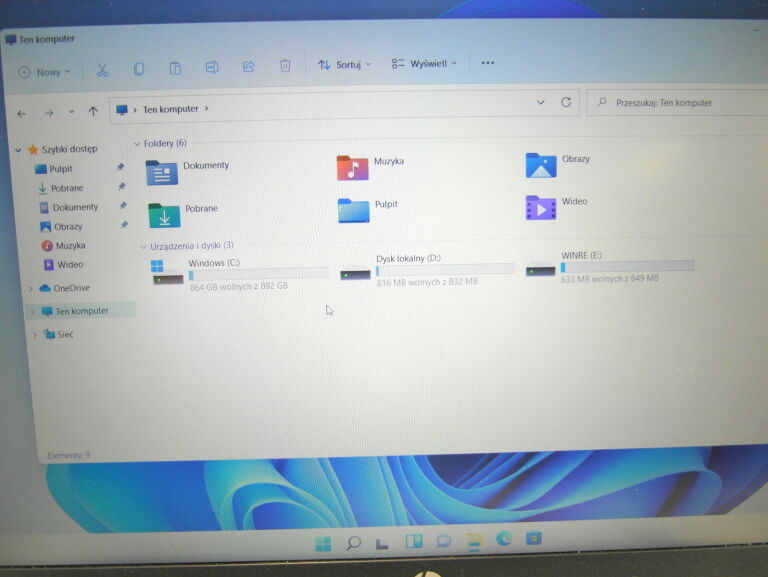Image resolution: width=768 pixels, height=577 pixels.
Task: Click the Copy icon in toolbar
Action: pos(139,69)
